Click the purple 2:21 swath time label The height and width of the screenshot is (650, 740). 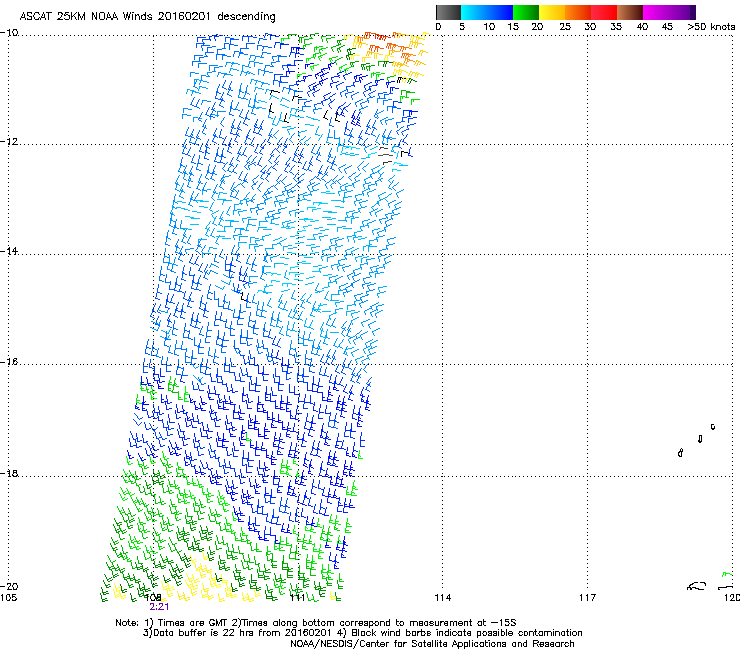coord(159,607)
